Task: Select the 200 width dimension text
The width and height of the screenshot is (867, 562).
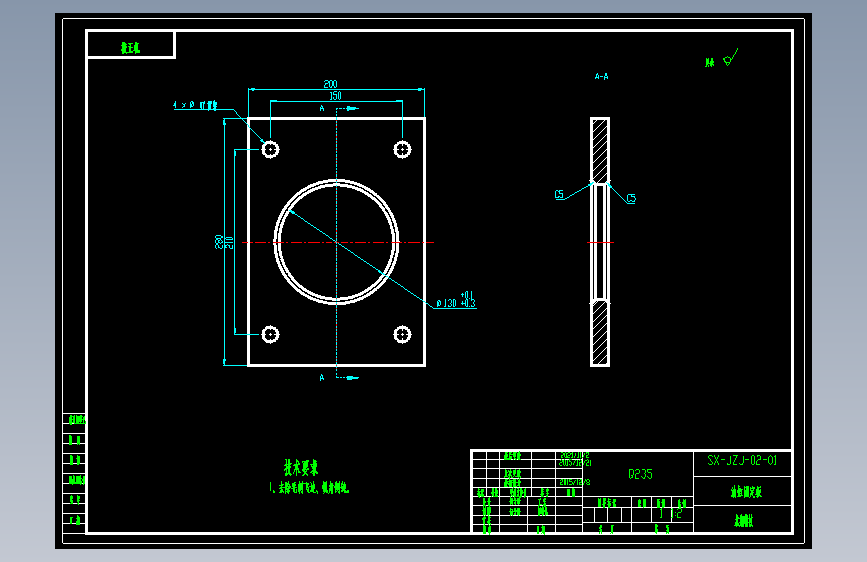Action: point(330,84)
